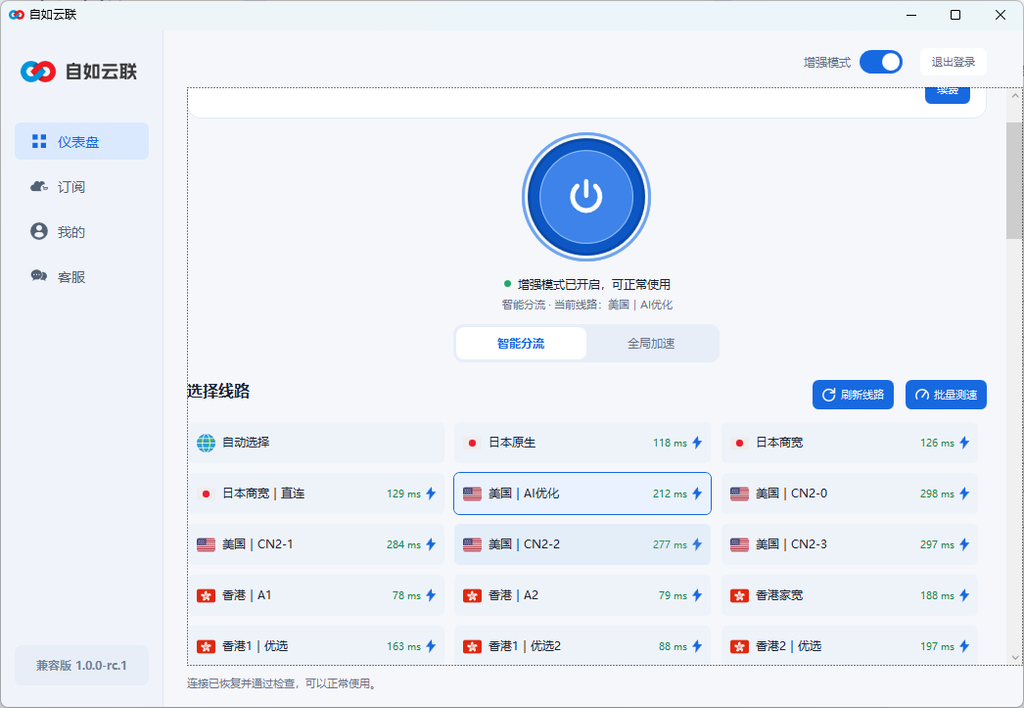Click the 88 ms latency value

(673, 647)
